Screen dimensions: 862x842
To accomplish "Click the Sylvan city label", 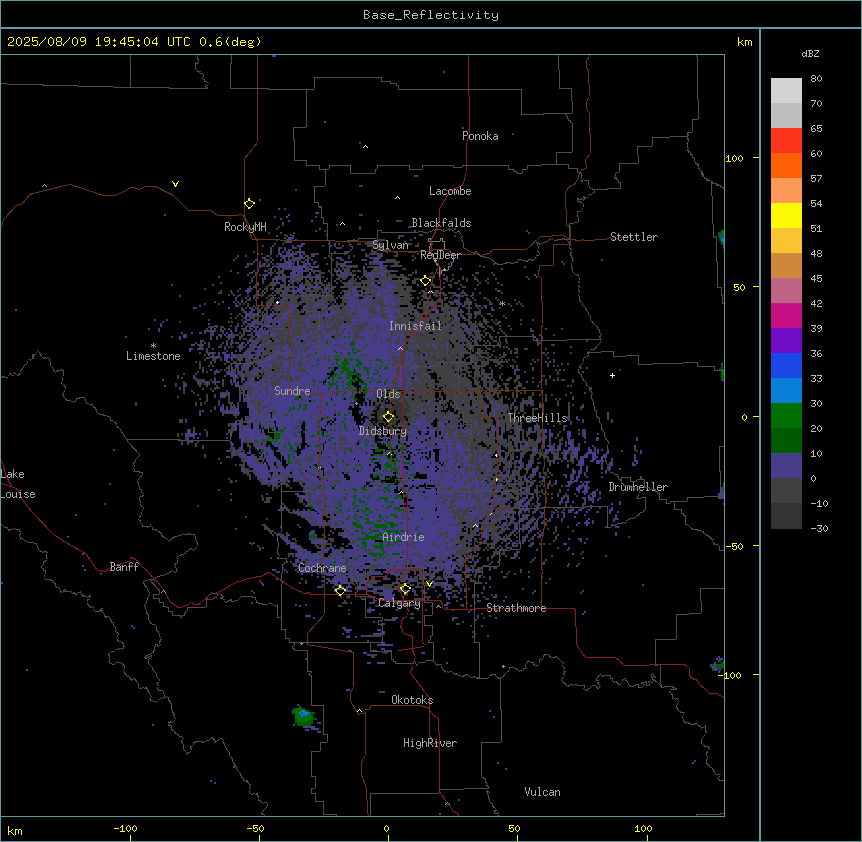I will point(391,245).
